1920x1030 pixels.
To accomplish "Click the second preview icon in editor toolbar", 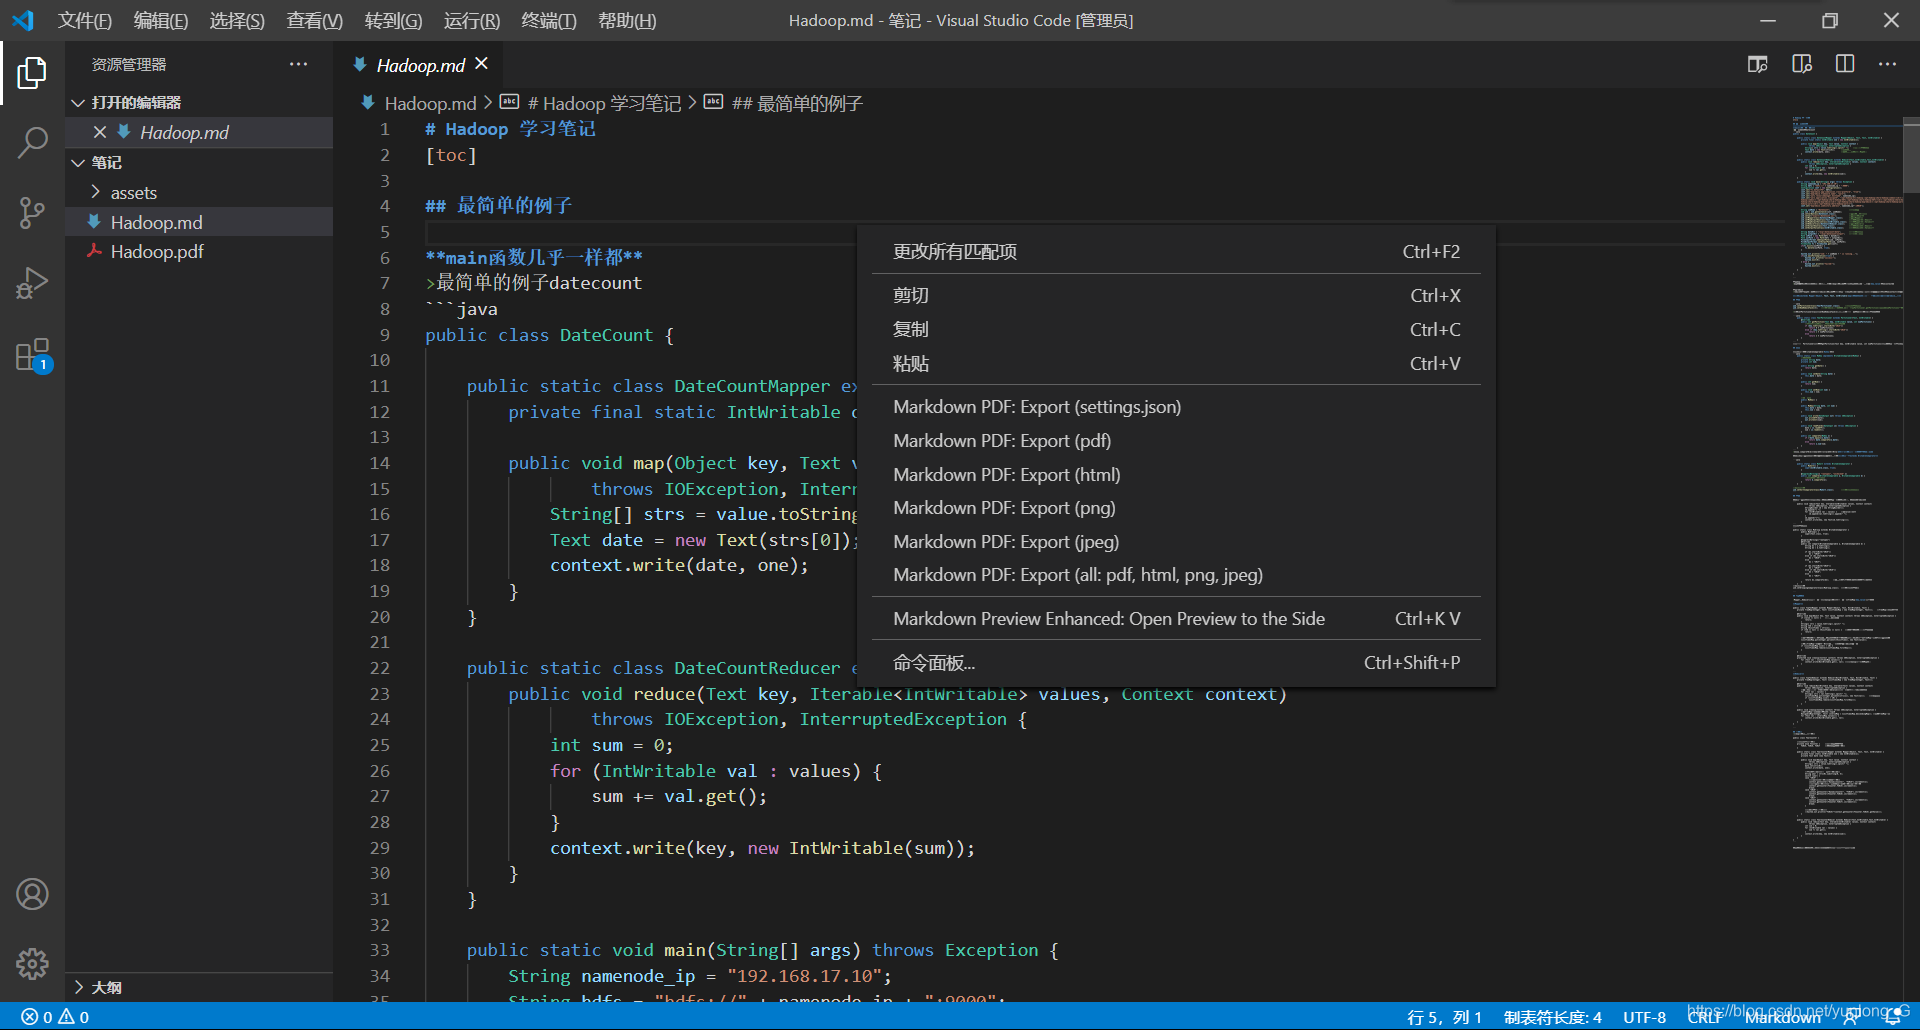I will pos(1801,64).
